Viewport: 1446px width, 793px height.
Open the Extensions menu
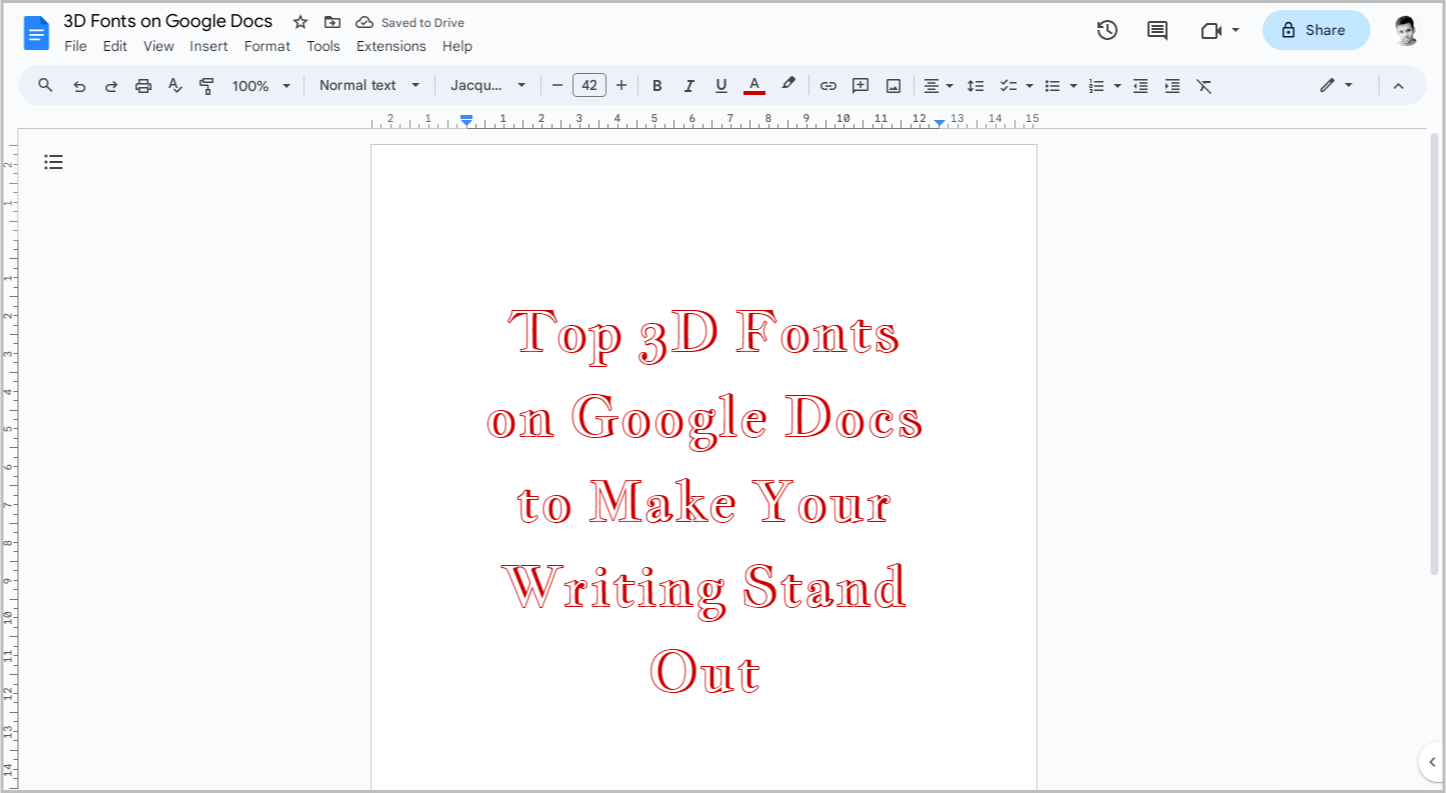pos(391,46)
